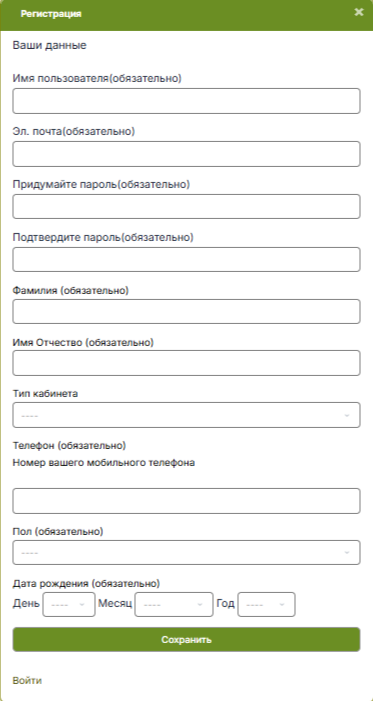Viewport: 373px width, 701px height.
Task: Click the Придумайте пароль field
Action: (x=186, y=207)
